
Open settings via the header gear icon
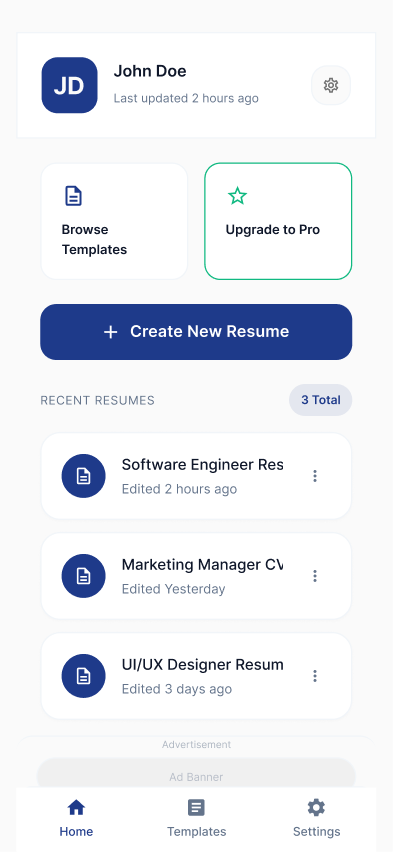click(x=330, y=85)
